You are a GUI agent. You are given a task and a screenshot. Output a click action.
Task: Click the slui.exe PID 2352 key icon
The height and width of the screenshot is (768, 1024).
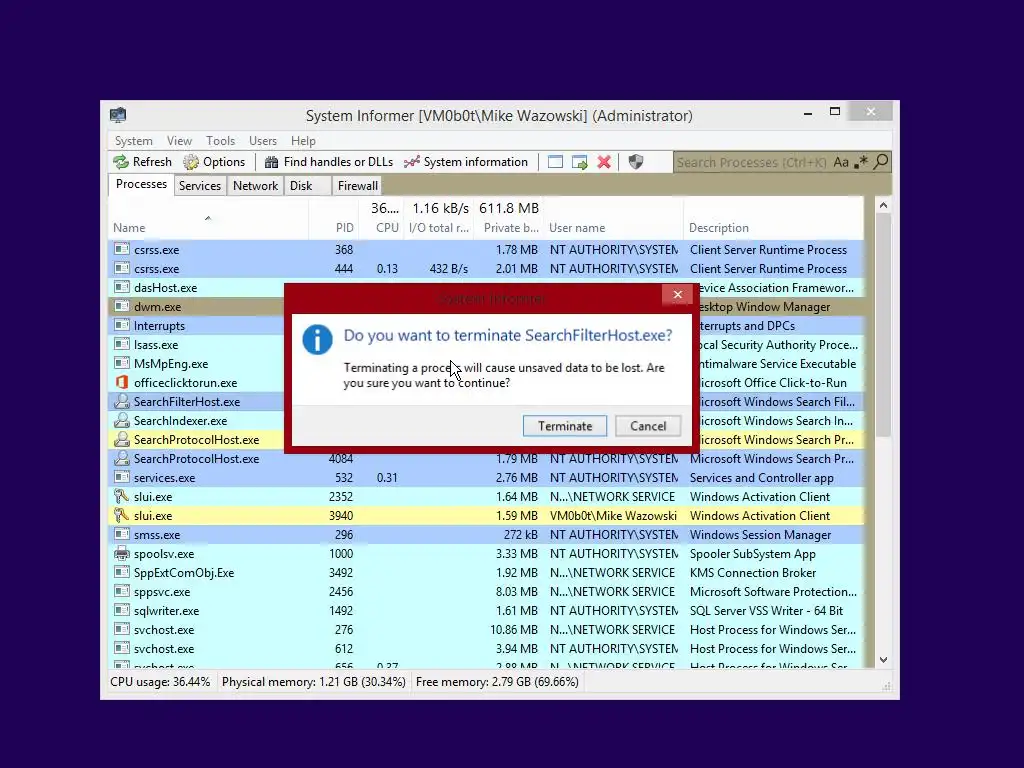121,496
